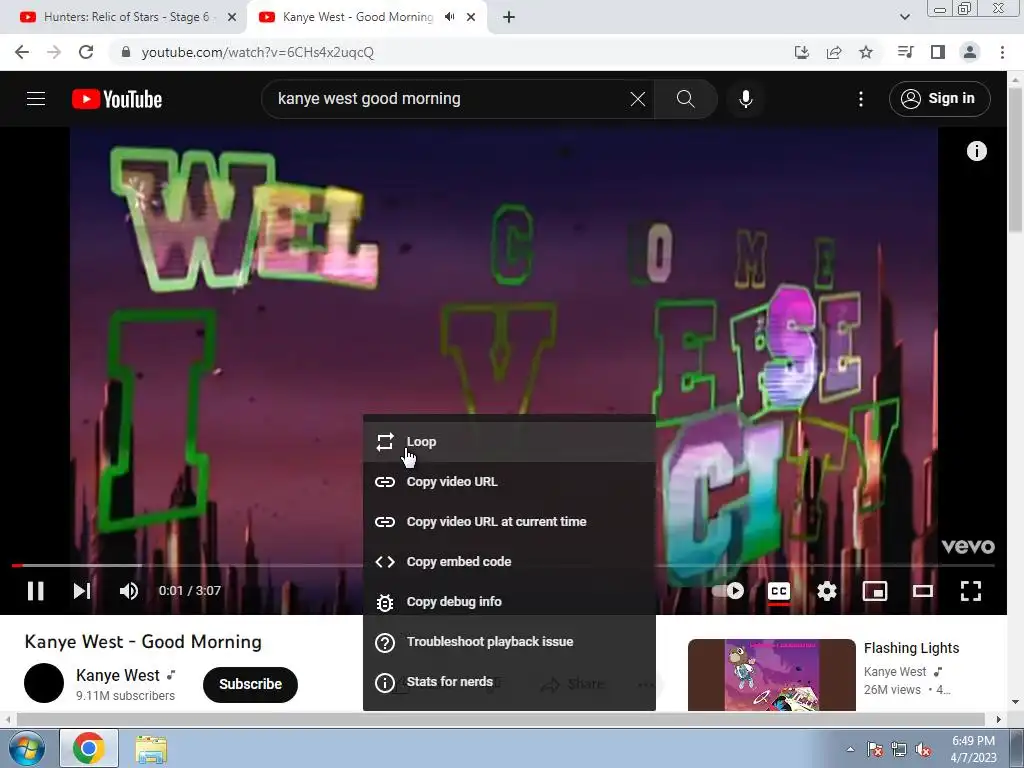Click the Sign in button

point(940,99)
